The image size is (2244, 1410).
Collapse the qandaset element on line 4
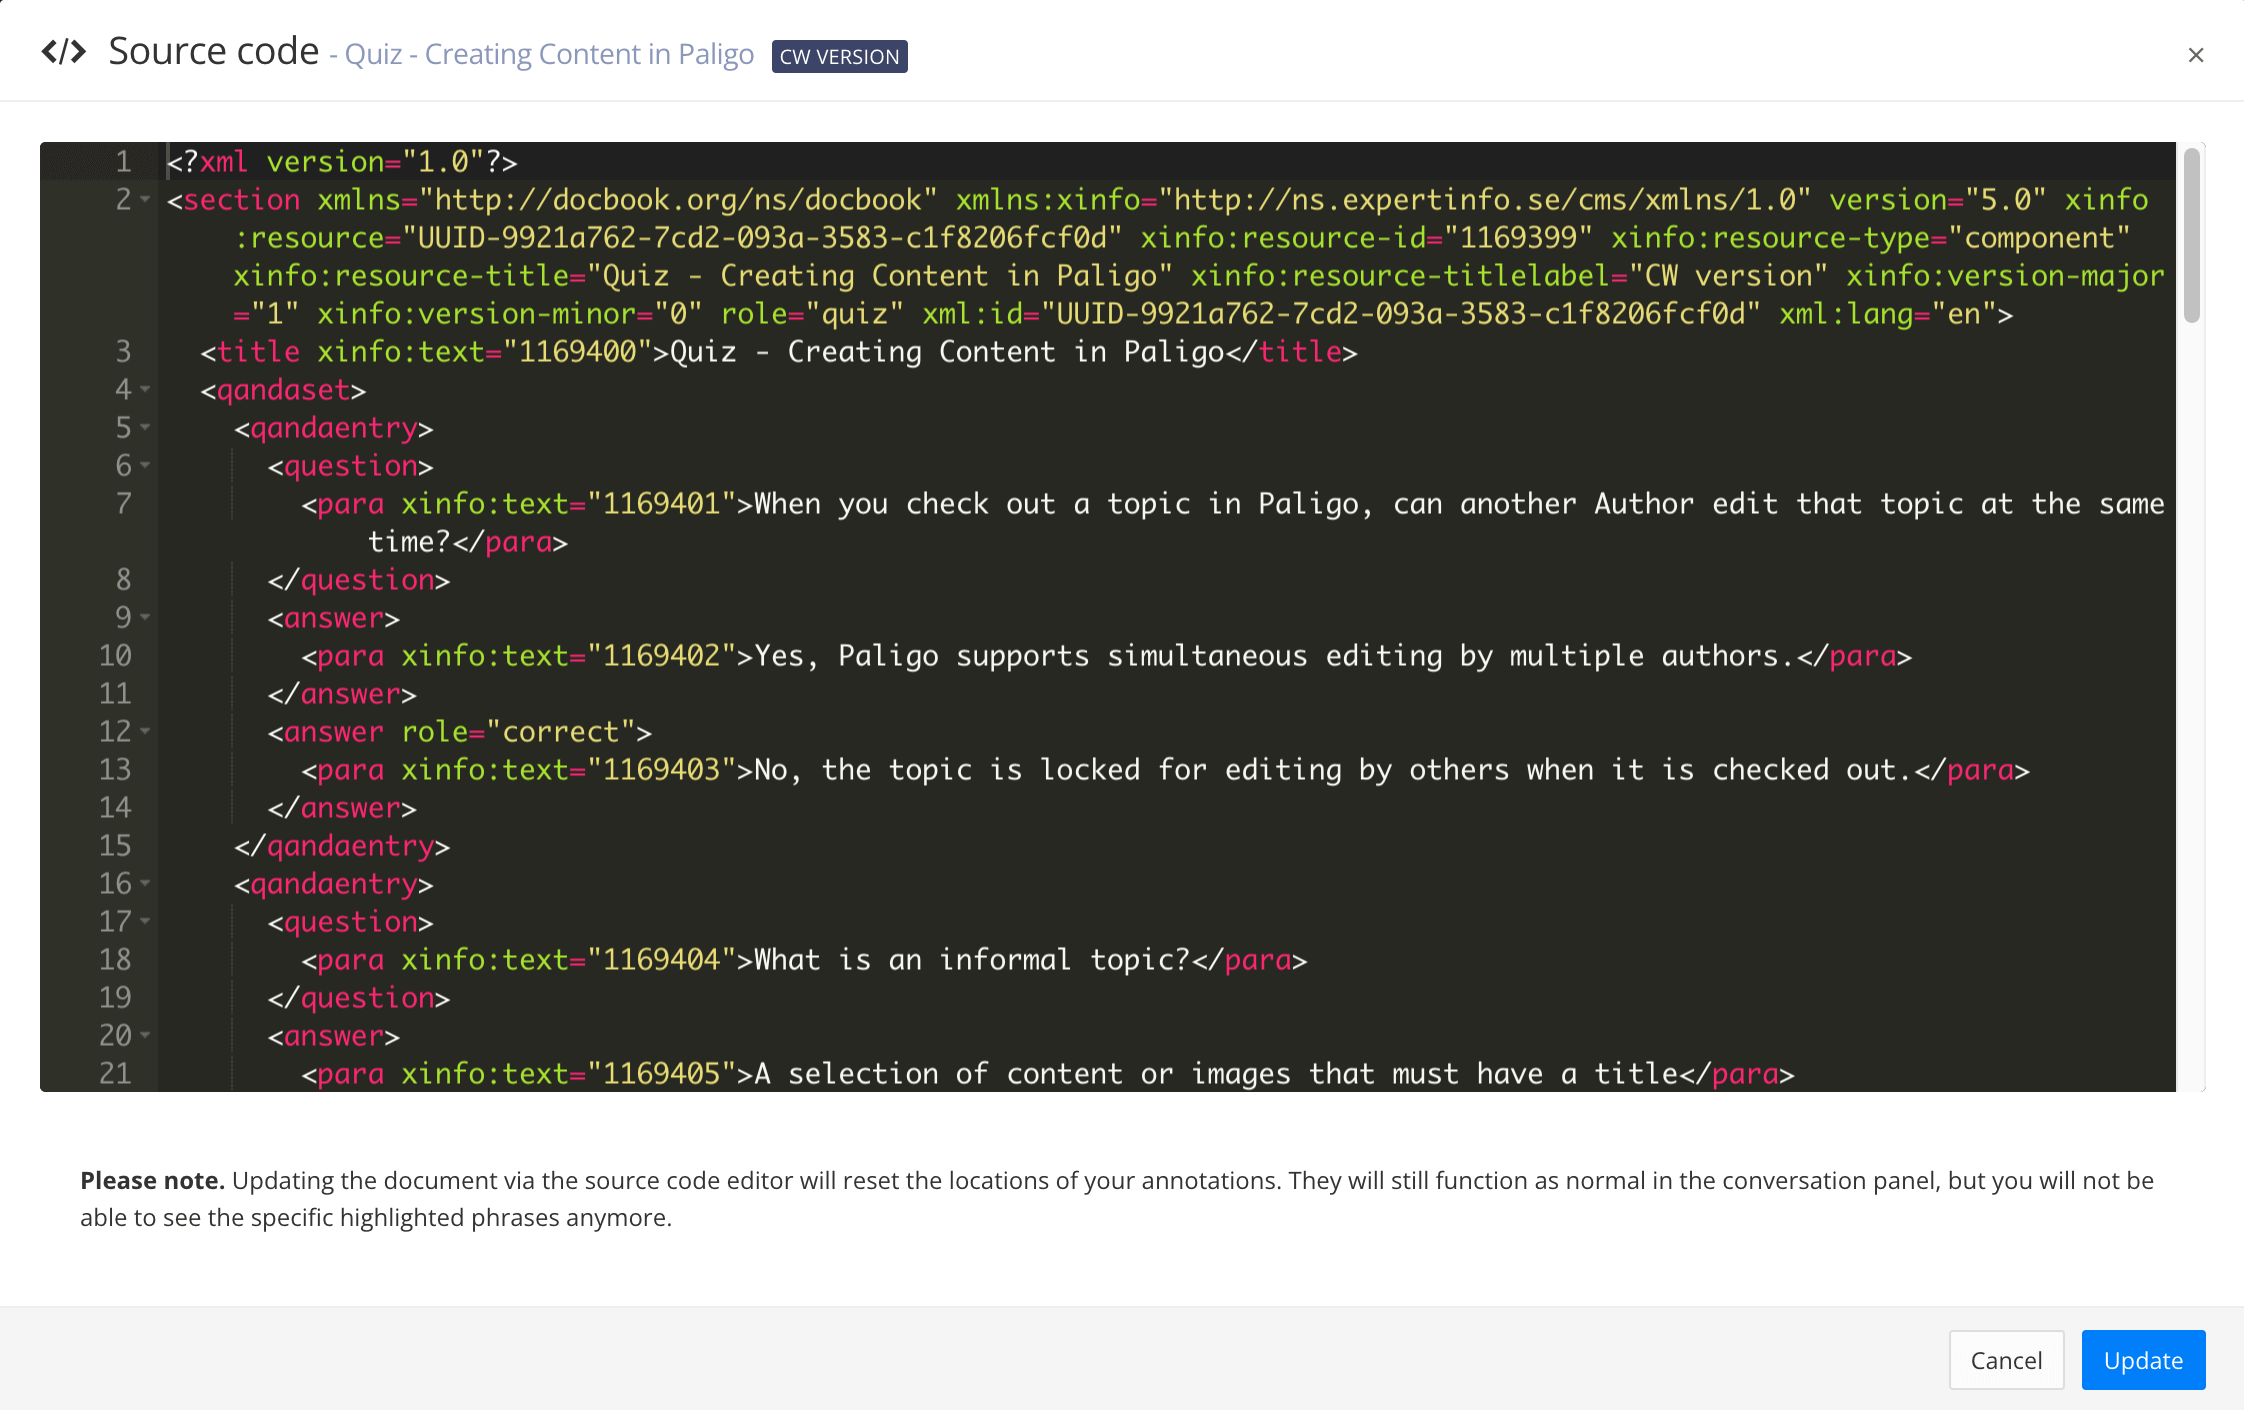(x=145, y=390)
